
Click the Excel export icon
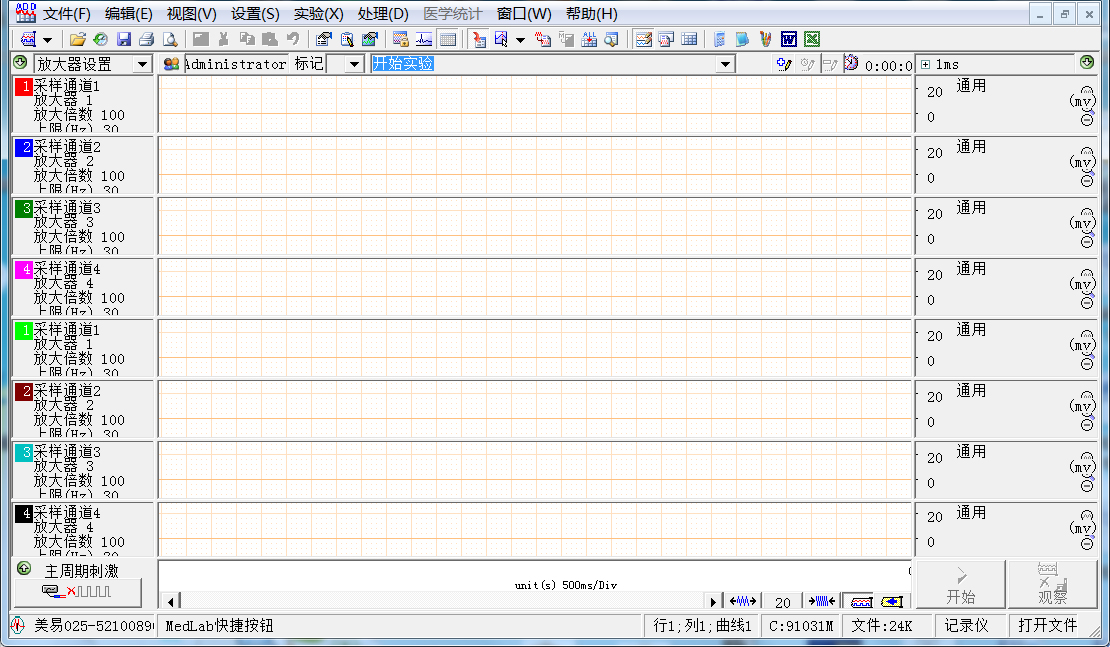(x=811, y=39)
